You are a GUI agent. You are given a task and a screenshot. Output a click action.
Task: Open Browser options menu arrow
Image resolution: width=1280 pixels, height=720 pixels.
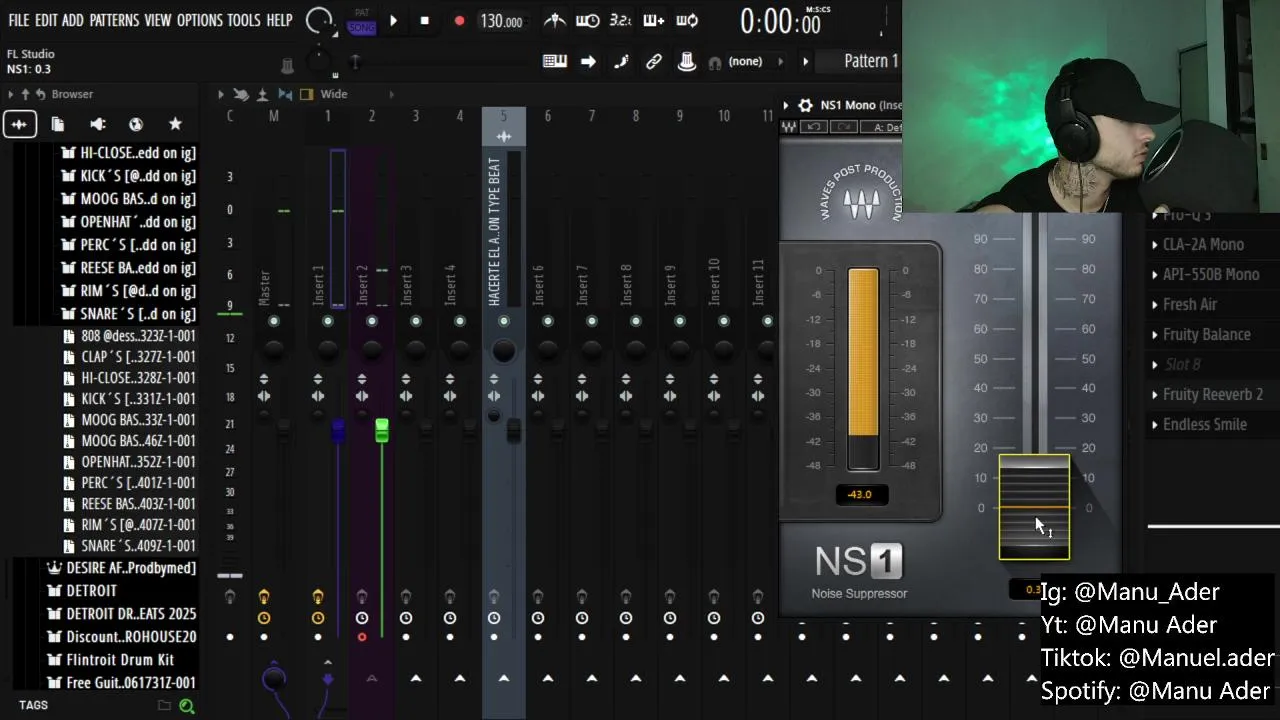[x=10, y=94]
